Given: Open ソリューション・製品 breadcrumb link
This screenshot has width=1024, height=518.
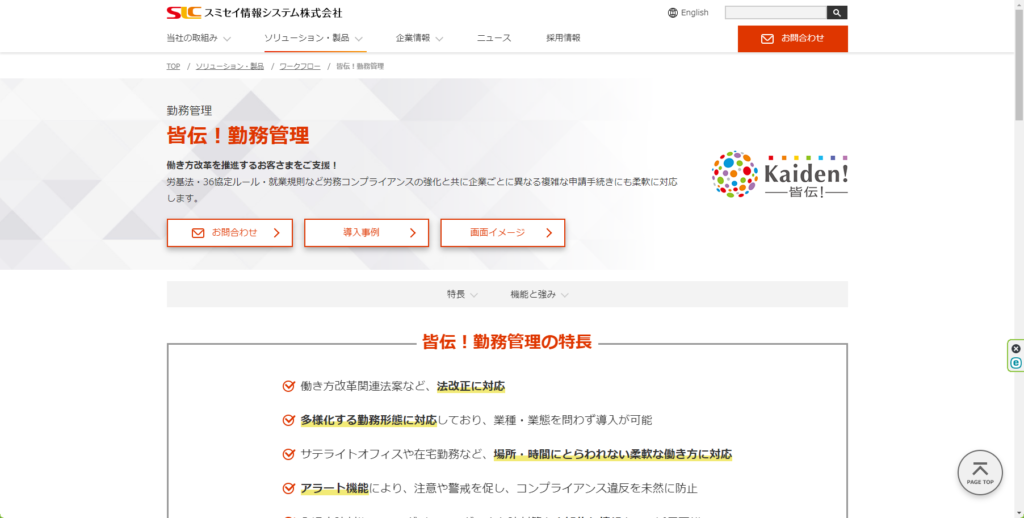Looking at the screenshot, I should pos(230,67).
